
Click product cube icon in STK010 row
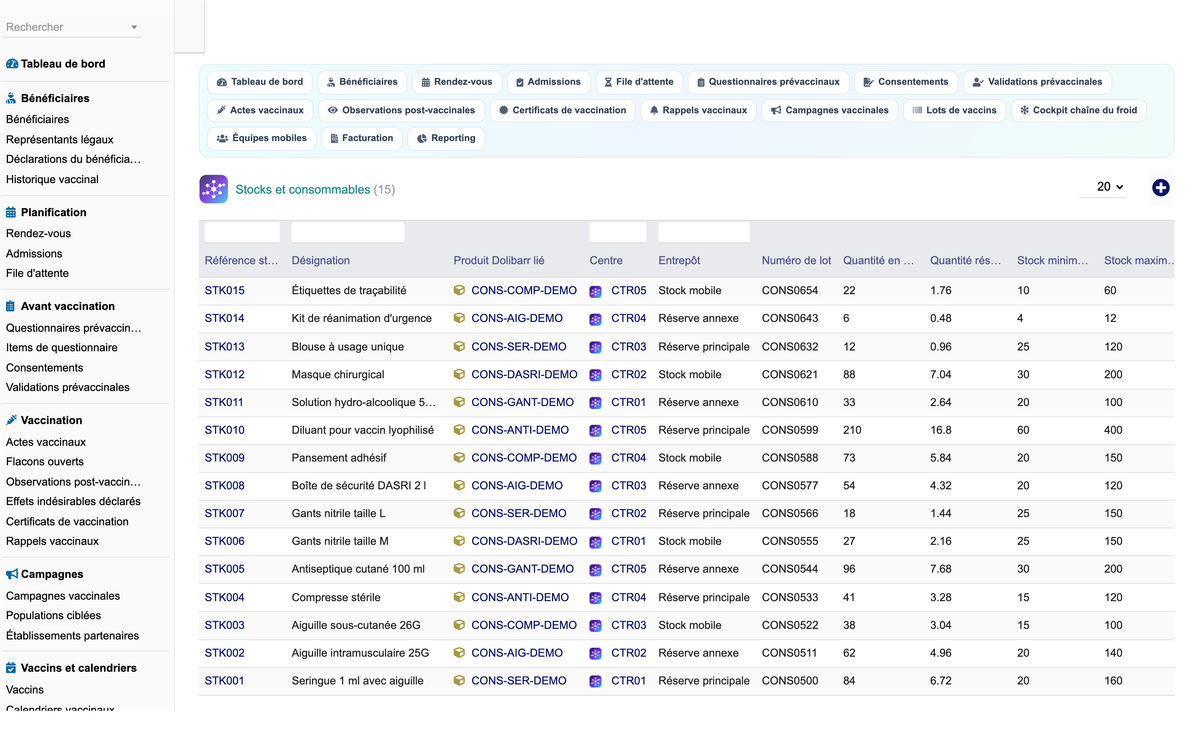[460, 430]
